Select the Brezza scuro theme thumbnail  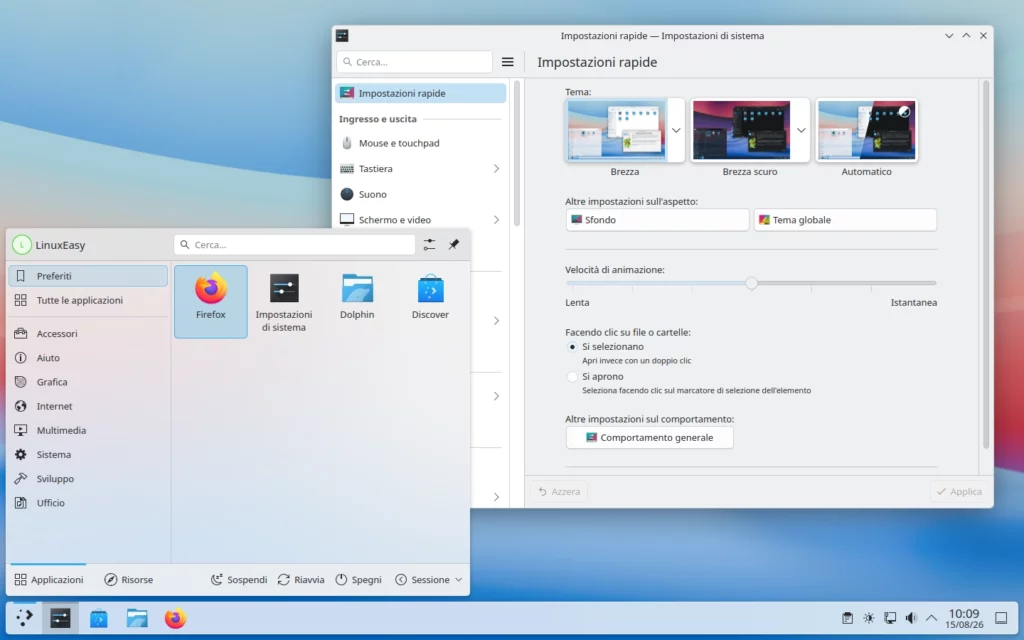coord(741,130)
